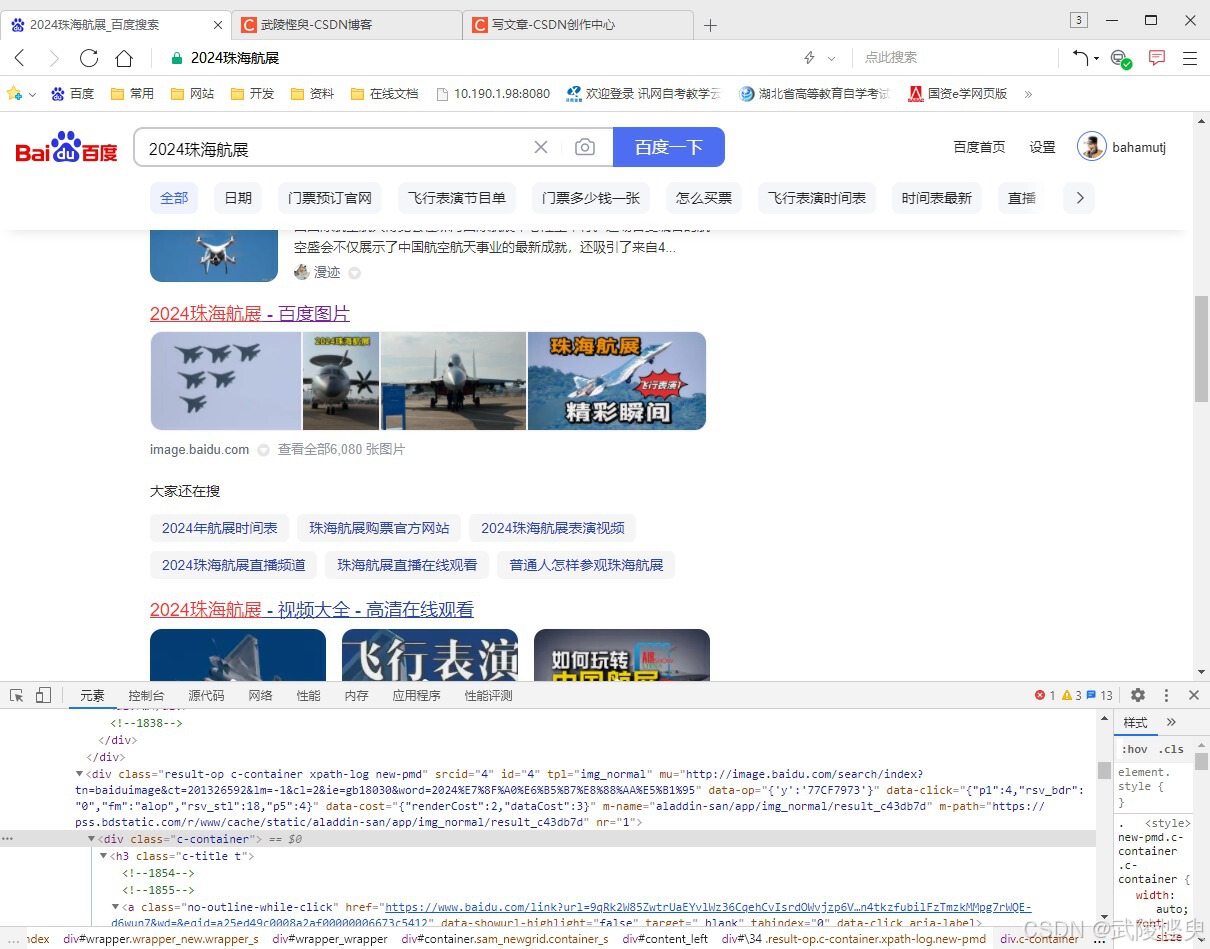Open the 开发 bookmarks folder
This screenshot has width=1210, height=949.
coord(252,93)
